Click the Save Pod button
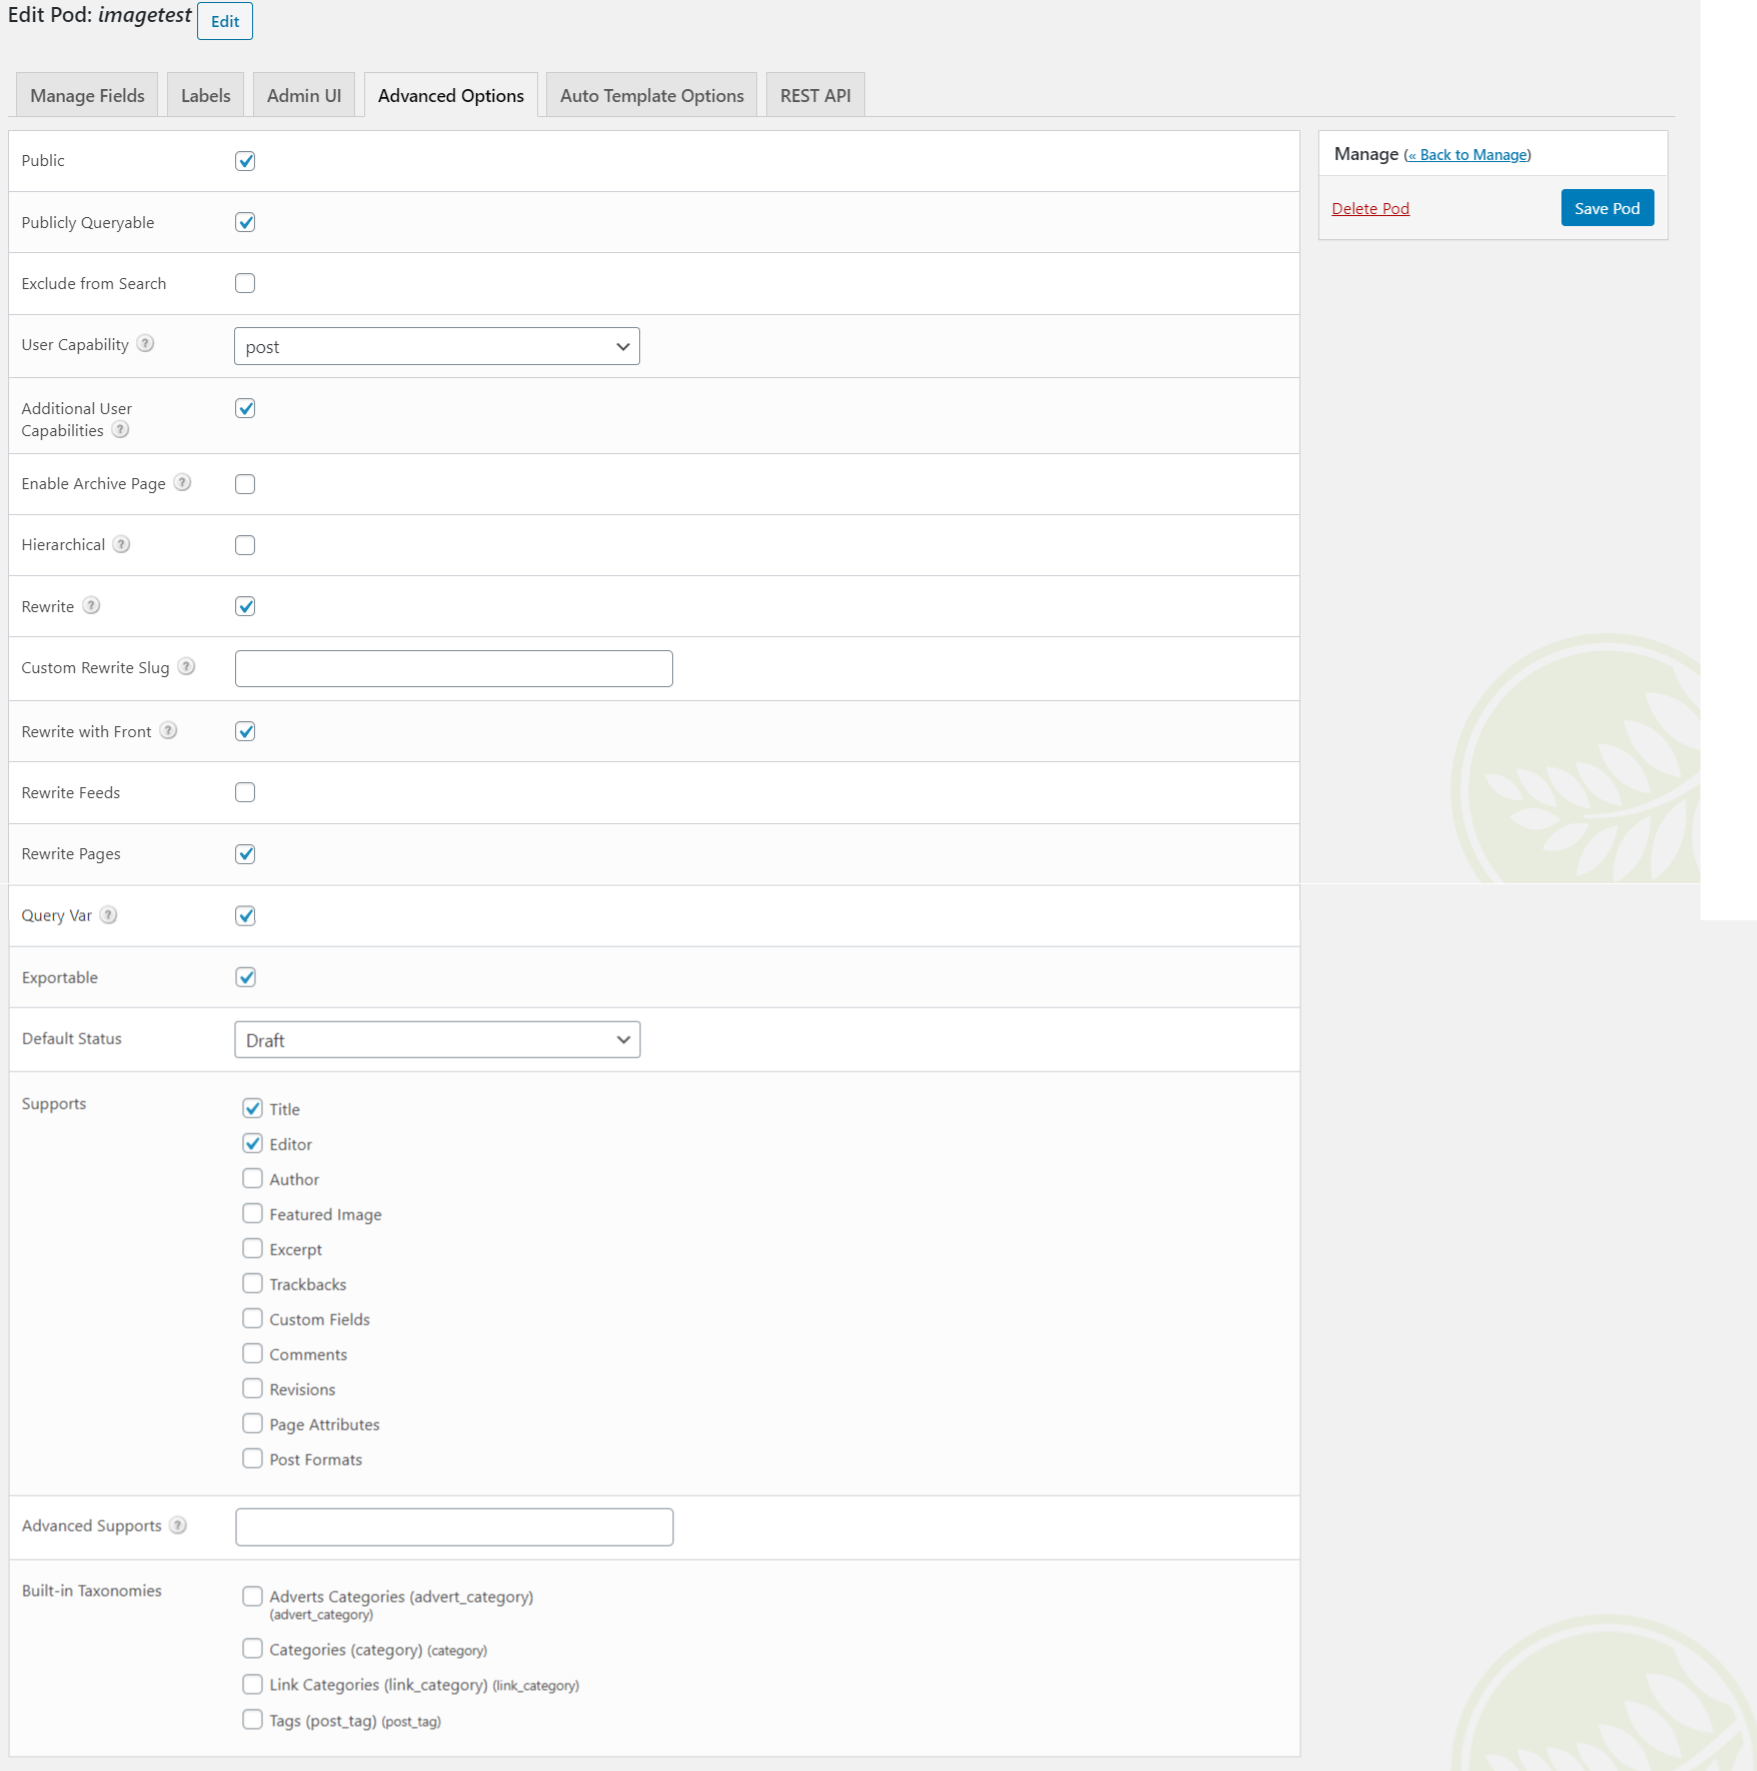1757x1771 pixels. tap(1607, 208)
